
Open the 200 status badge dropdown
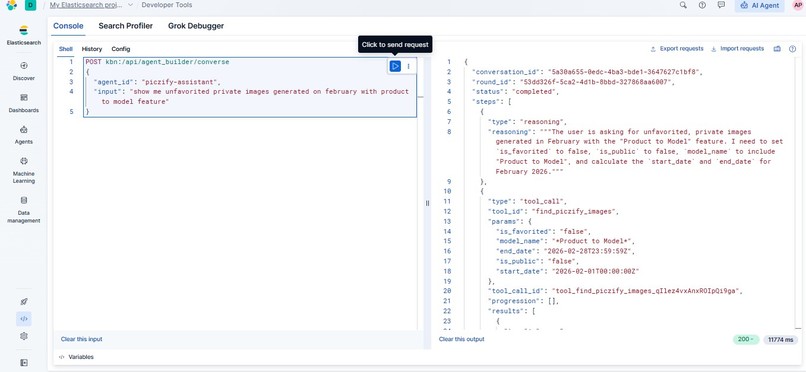click(x=745, y=340)
